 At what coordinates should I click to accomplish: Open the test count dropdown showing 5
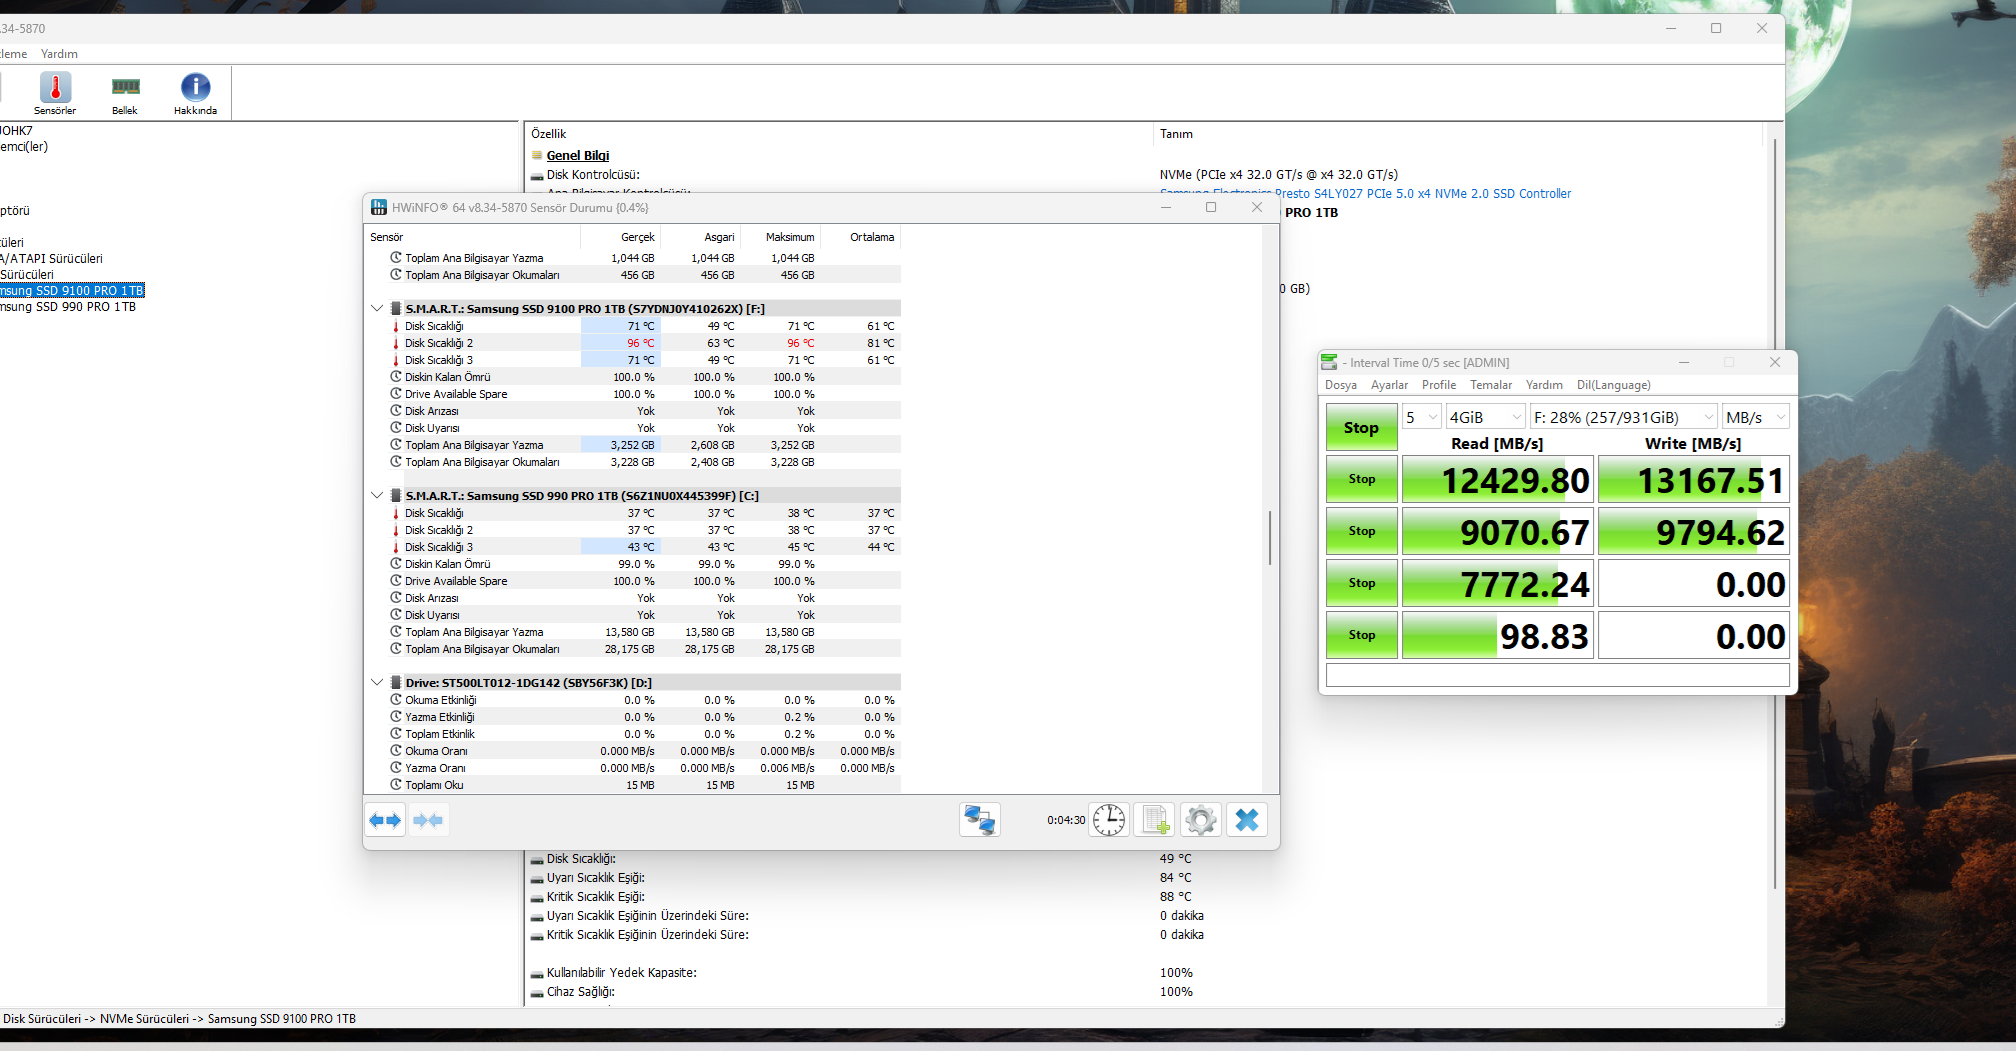point(1421,417)
